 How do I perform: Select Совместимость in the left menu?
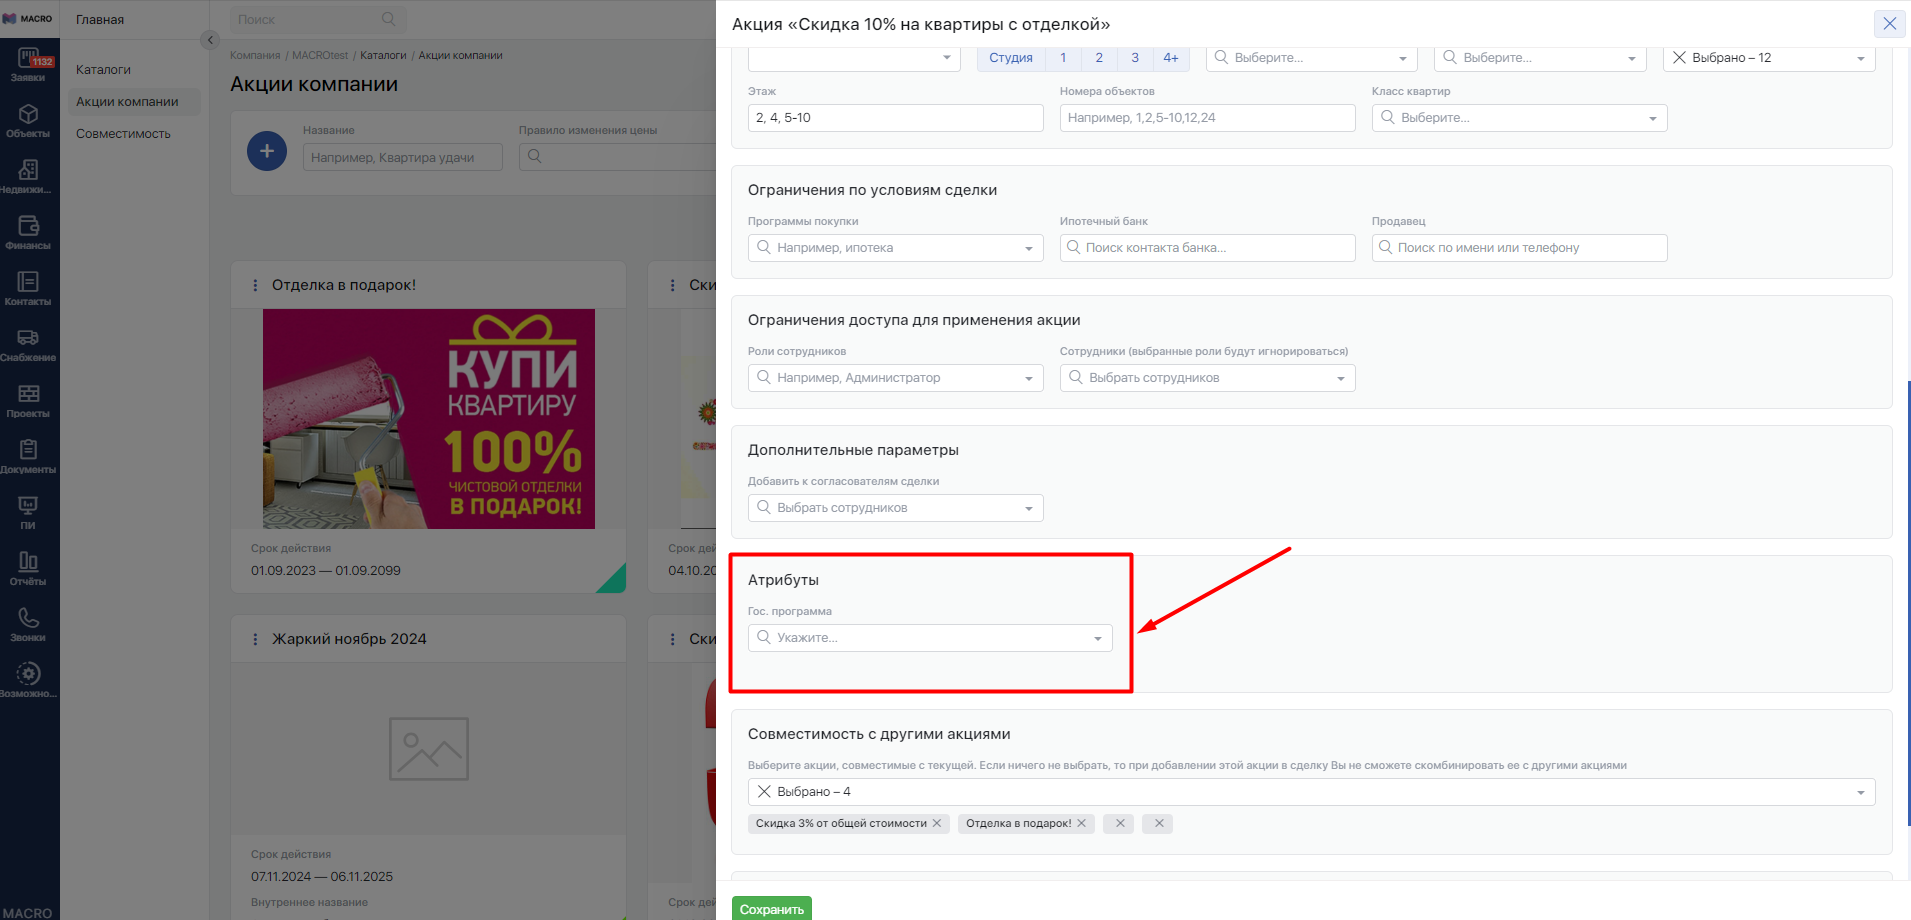(x=123, y=134)
